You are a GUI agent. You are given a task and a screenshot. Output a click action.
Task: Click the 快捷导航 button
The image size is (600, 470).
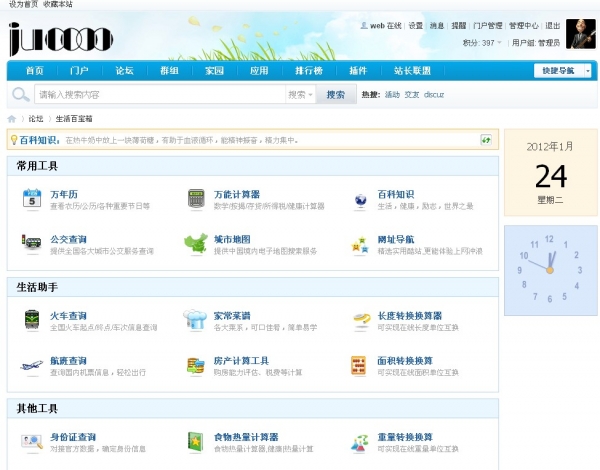point(558,71)
